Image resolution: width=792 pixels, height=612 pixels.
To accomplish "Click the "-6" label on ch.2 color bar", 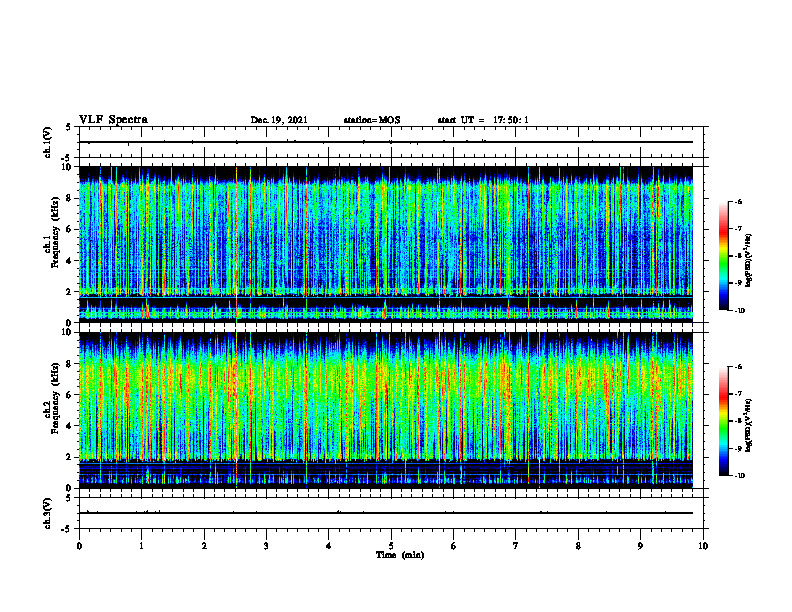I will coord(738,367).
